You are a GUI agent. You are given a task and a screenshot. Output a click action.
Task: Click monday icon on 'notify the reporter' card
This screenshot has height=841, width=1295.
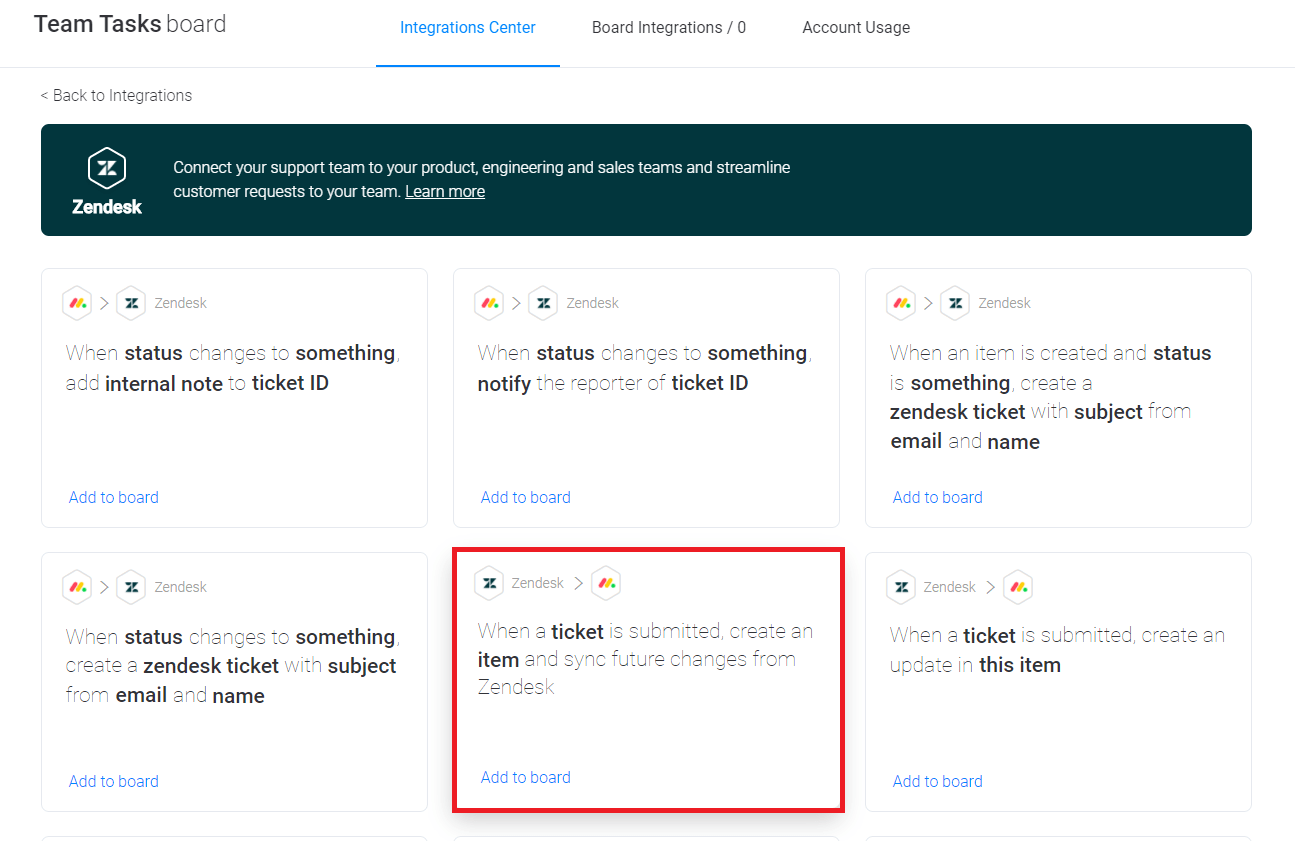[x=489, y=303]
